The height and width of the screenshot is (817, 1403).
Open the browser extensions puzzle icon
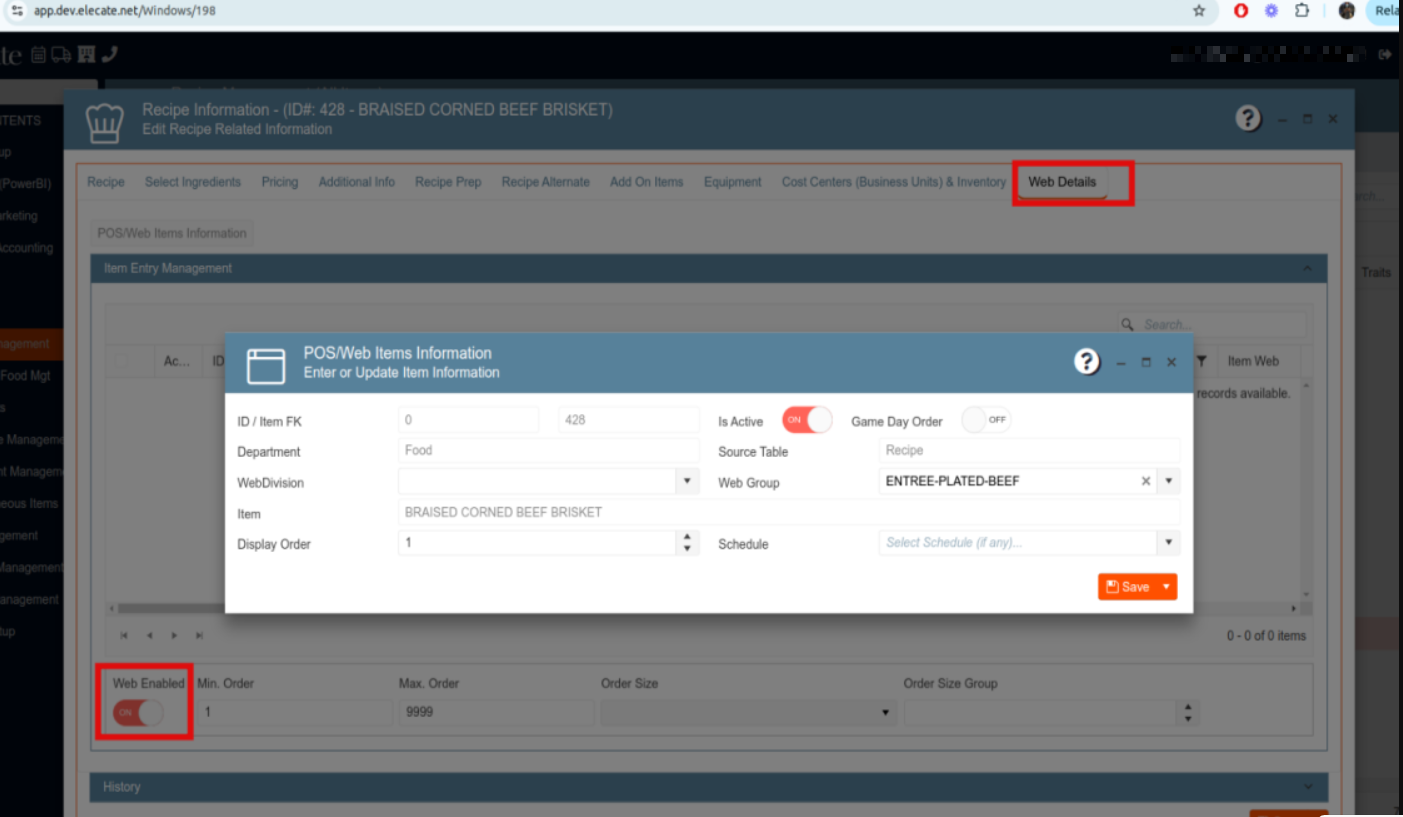pos(1302,11)
